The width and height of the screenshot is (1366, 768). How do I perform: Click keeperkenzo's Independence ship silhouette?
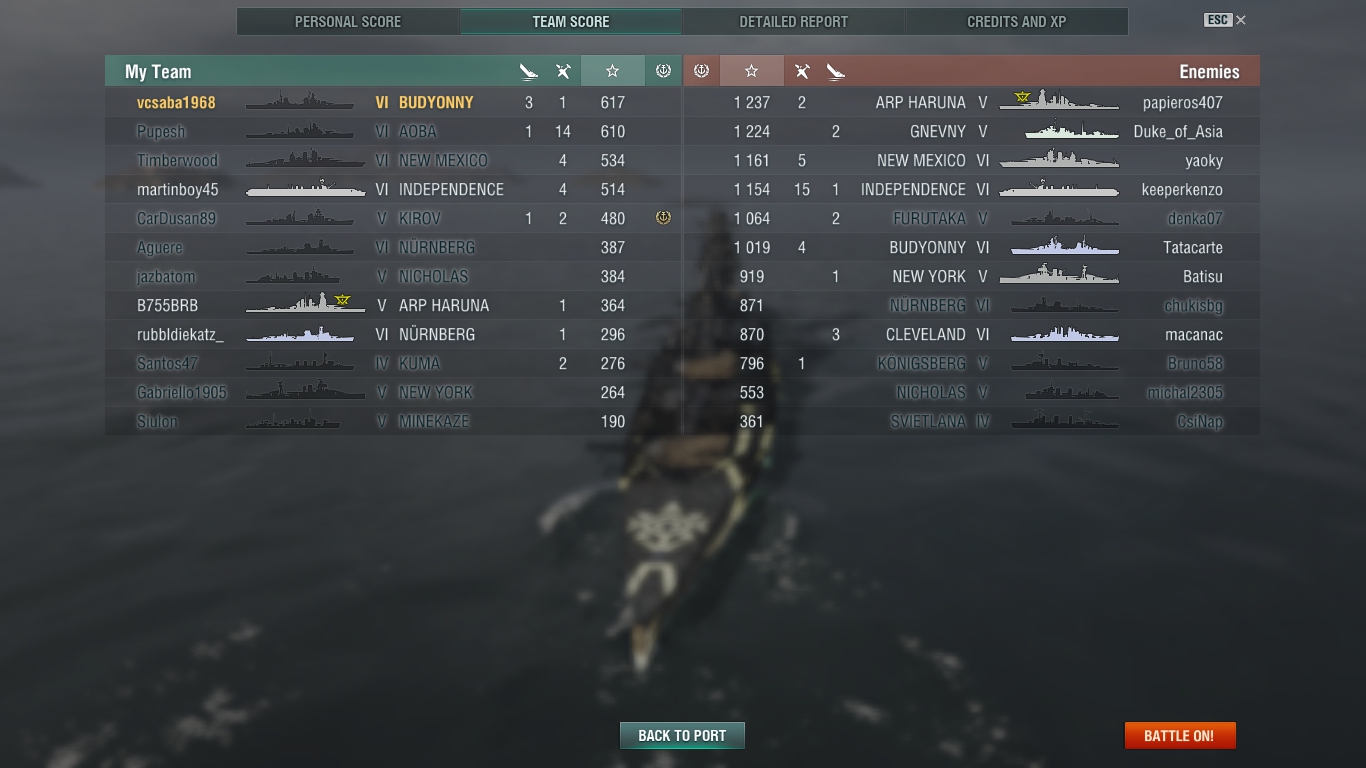pos(1059,188)
